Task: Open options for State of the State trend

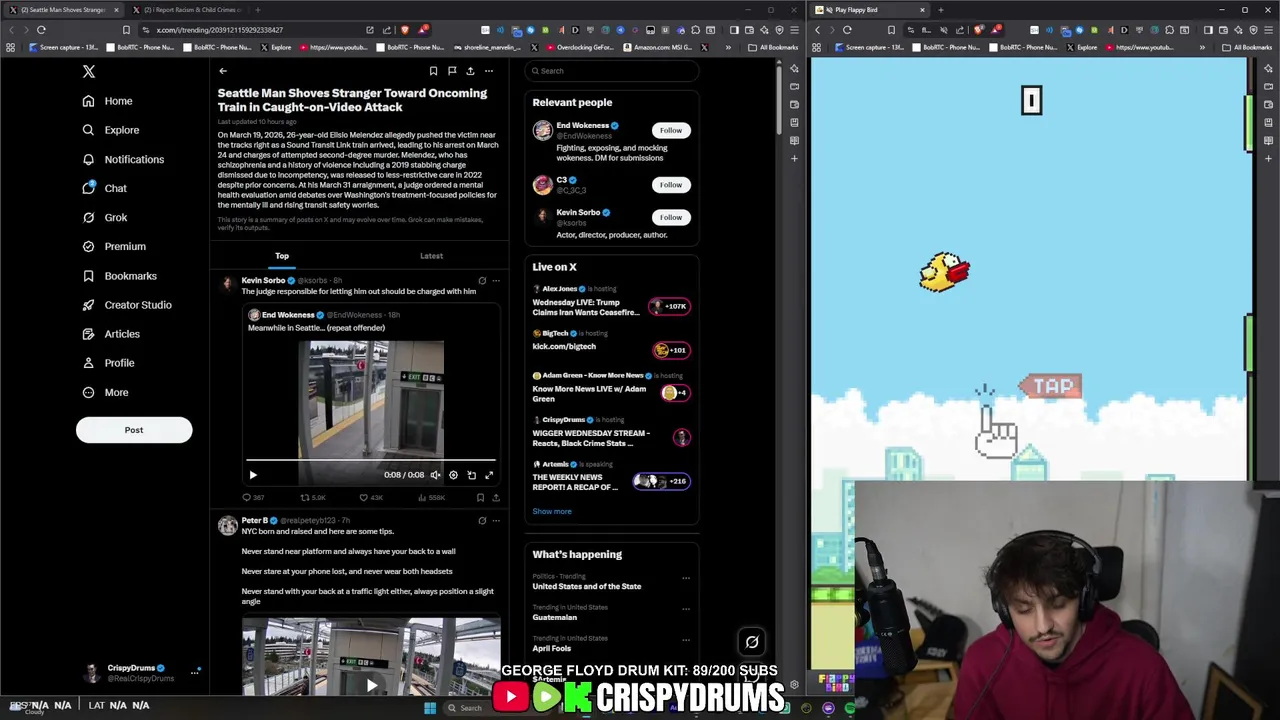Action: [686, 578]
